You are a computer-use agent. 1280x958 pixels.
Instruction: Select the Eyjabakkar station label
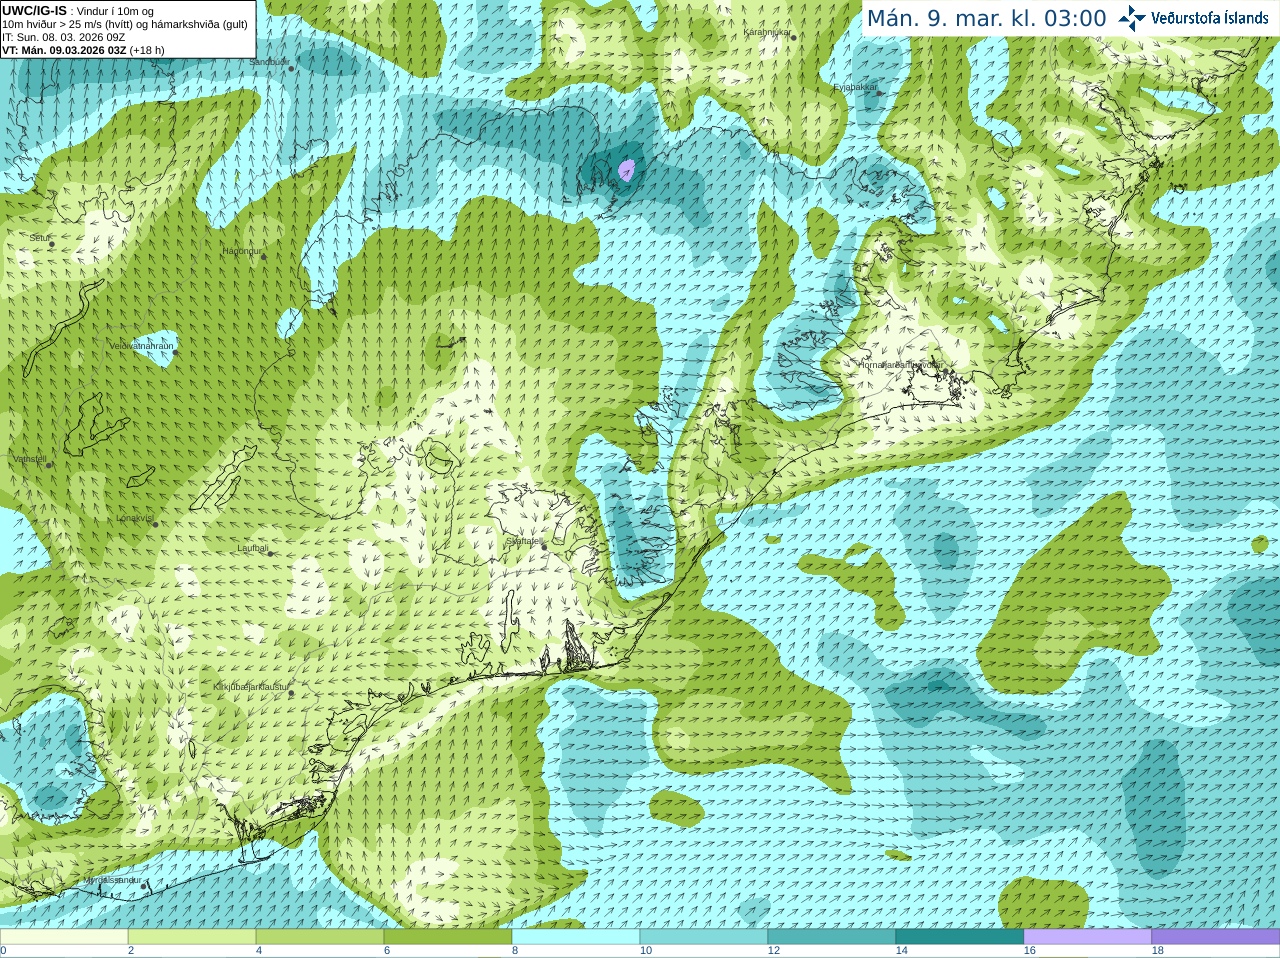pos(855,87)
